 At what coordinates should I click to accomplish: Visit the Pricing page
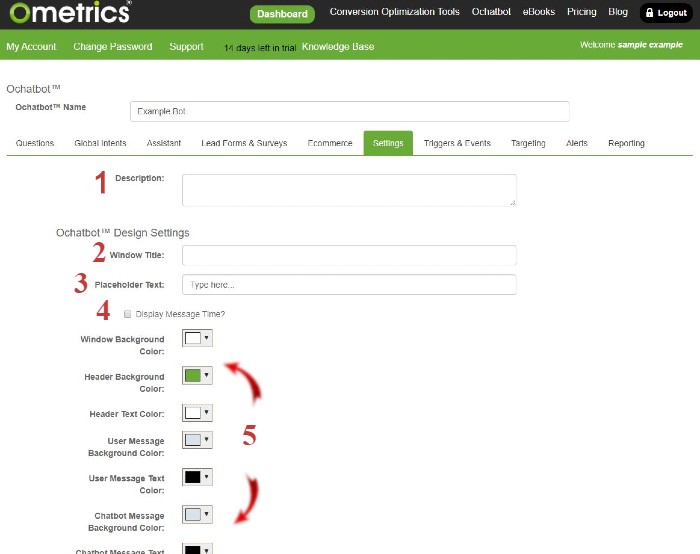pyautogui.click(x=582, y=12)
